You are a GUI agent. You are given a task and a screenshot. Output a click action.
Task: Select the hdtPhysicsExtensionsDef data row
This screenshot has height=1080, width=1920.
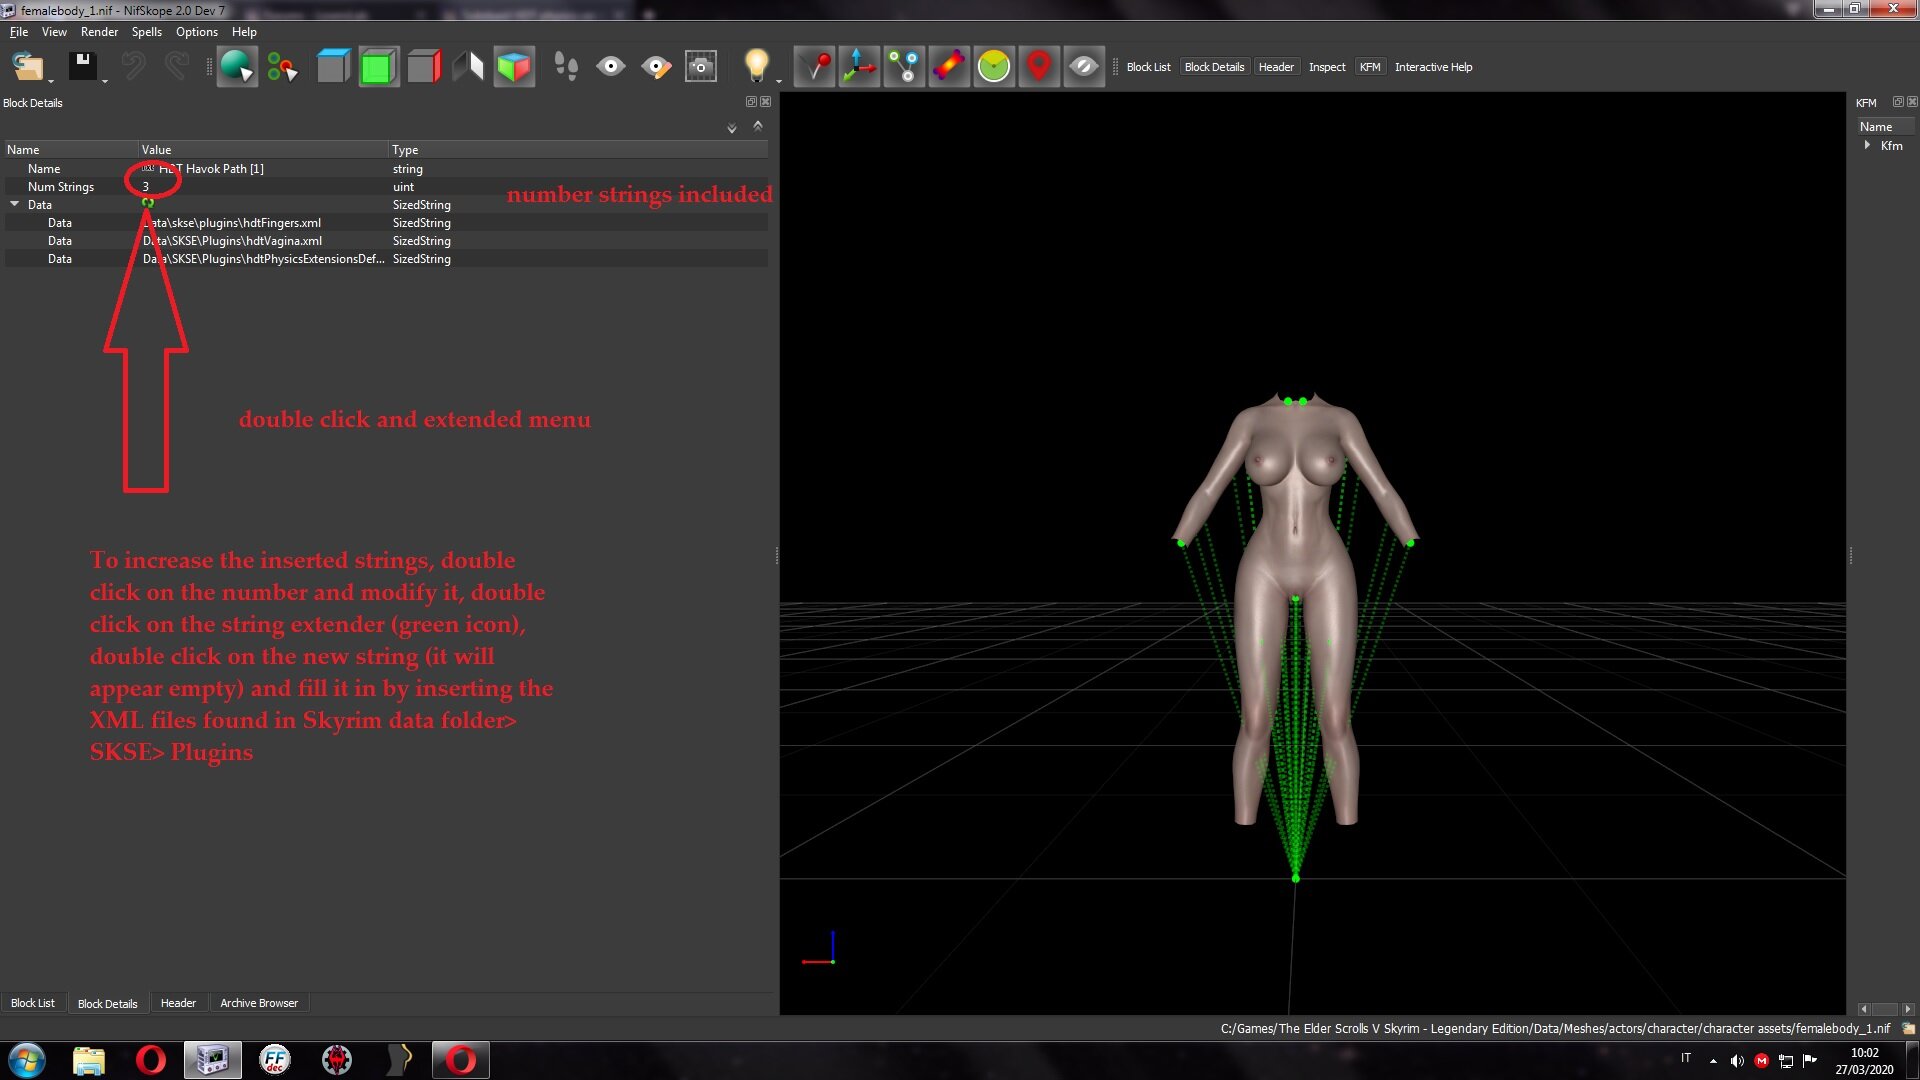[x=386, y=259]
